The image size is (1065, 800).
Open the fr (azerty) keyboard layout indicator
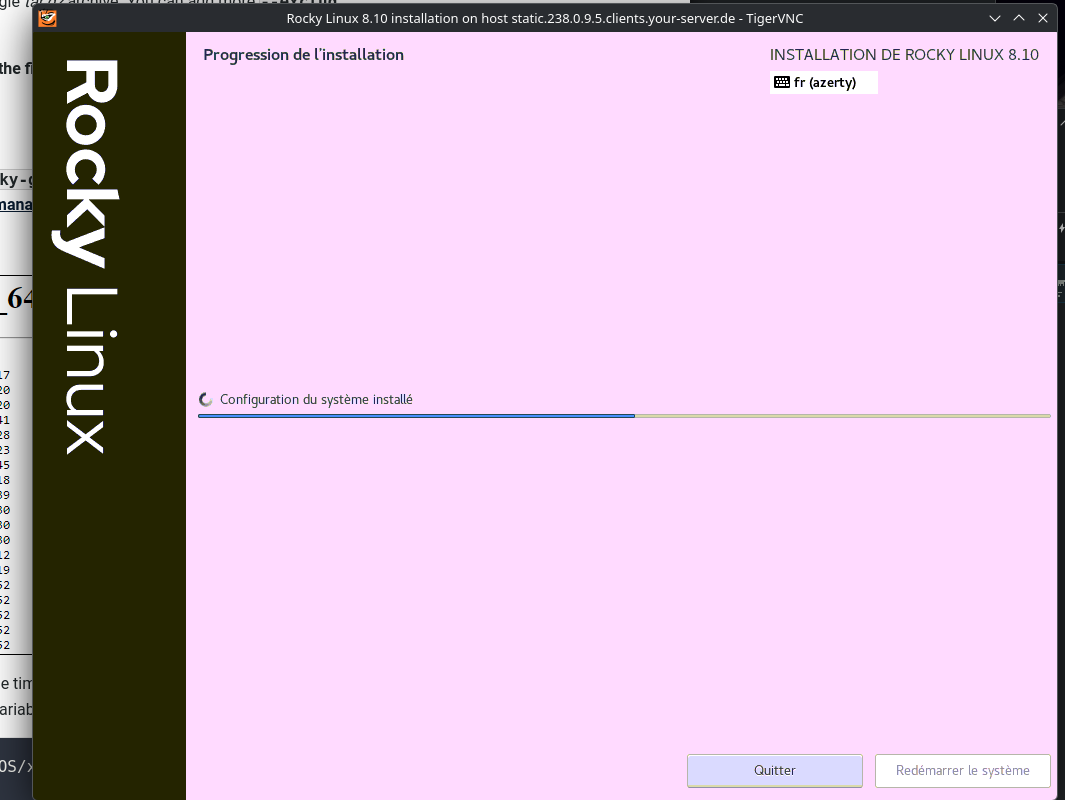823,82
